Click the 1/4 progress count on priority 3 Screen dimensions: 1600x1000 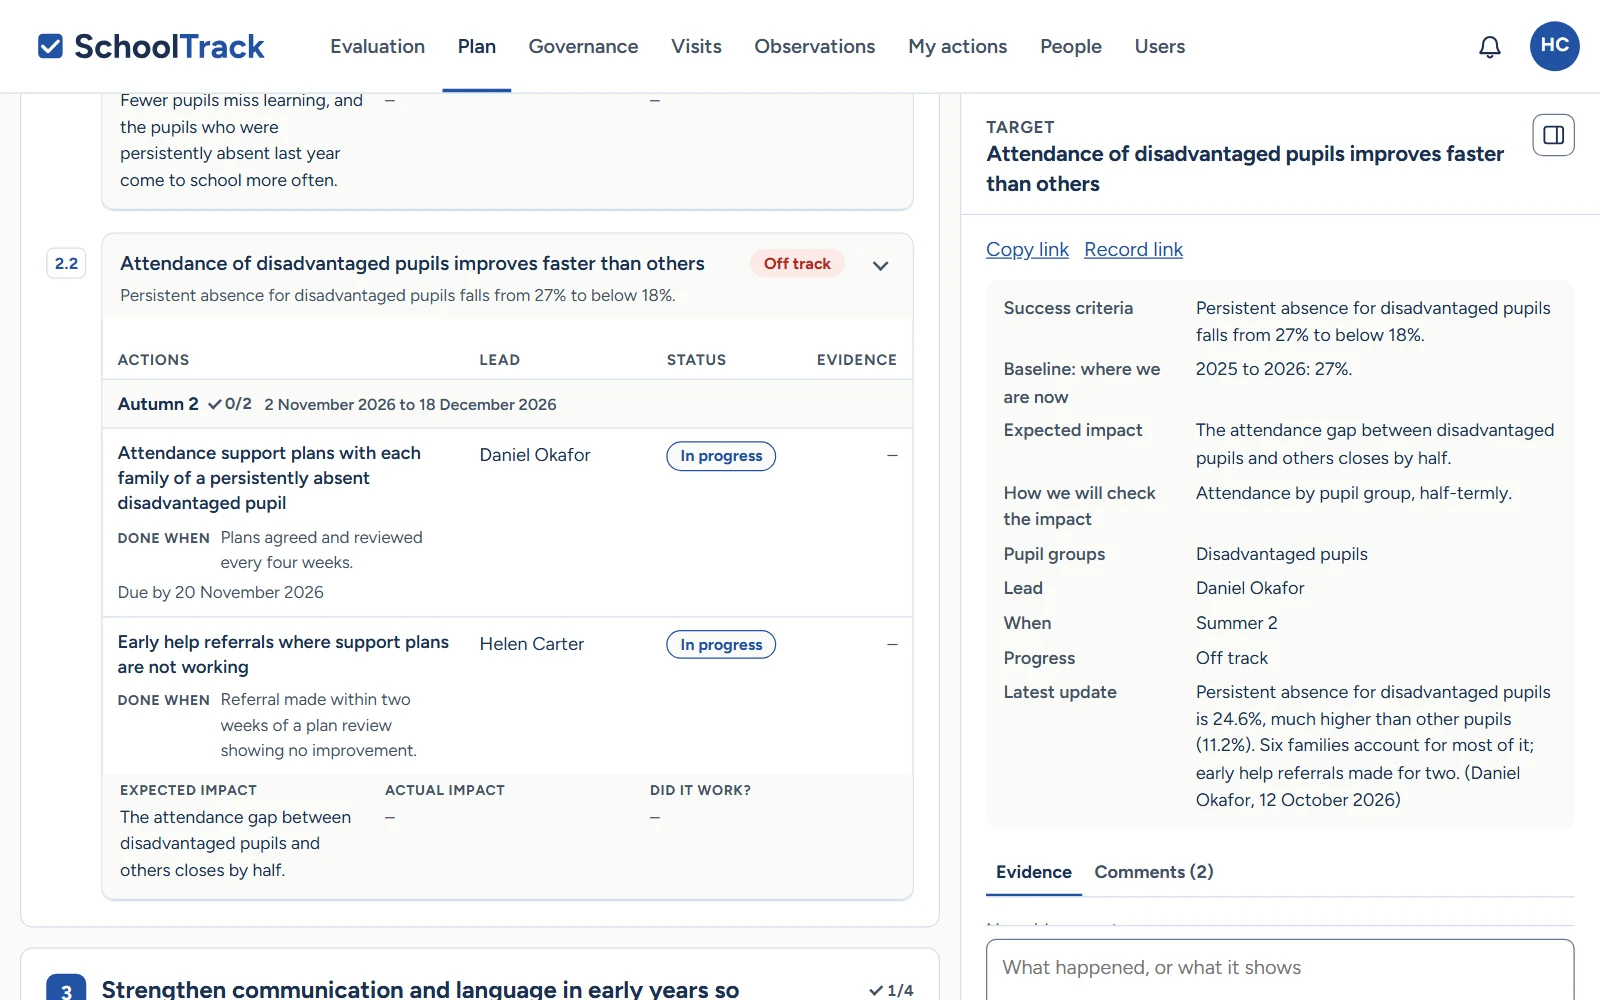click(x=891, y=990)
